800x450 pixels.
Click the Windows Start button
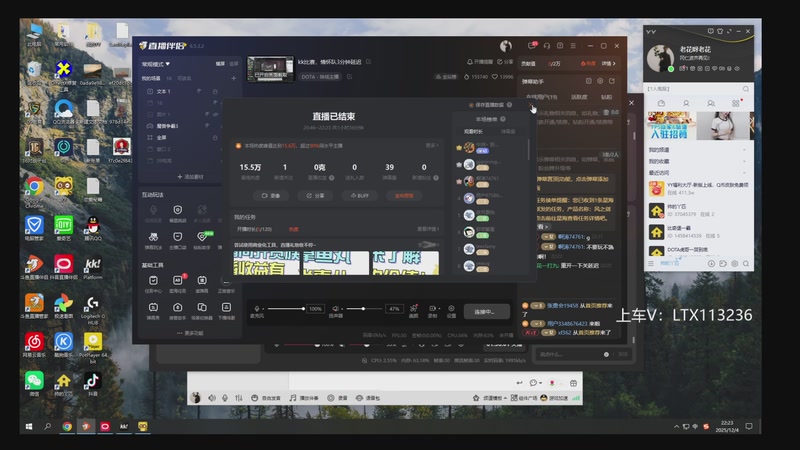pyautogui.click(x=29, y=427)
